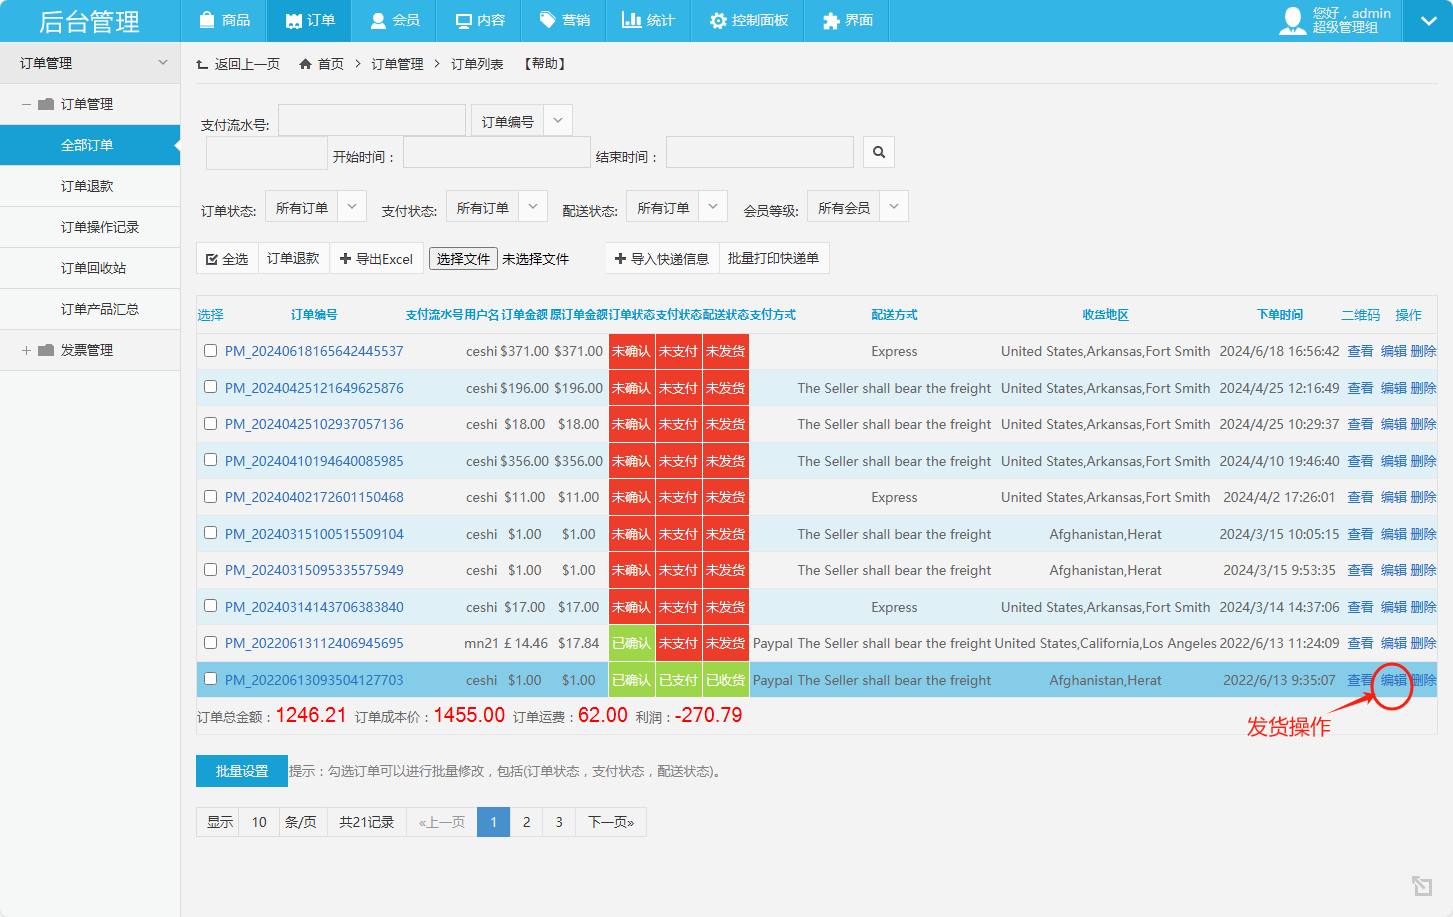
Task: Open the 订单 orders menu
Action: click(310, 20)
